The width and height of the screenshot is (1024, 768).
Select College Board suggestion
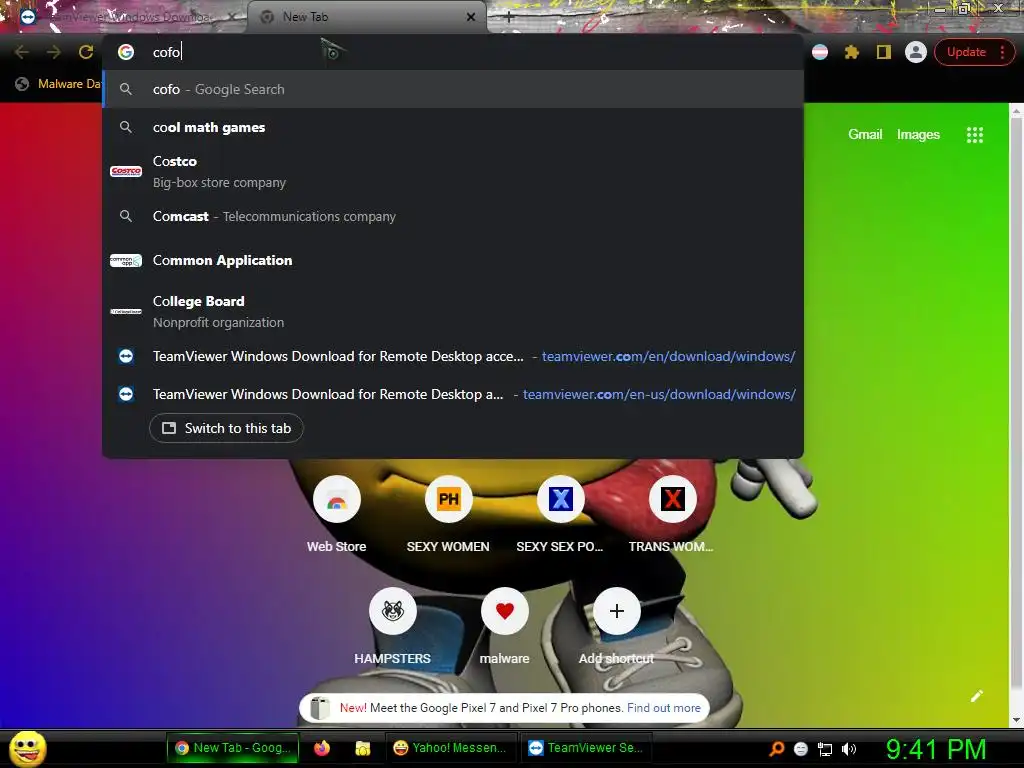pos(453,312)
